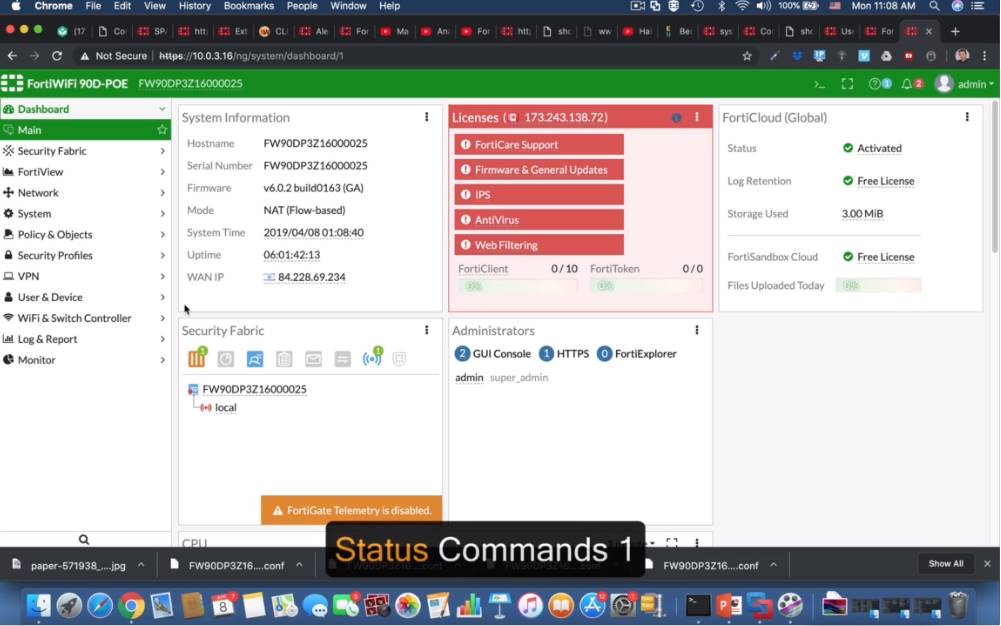This screenshot has width=1001, height=626.
Task: Click the wireless FortiAP icon in Security Fabric
Action: point(371,358)
